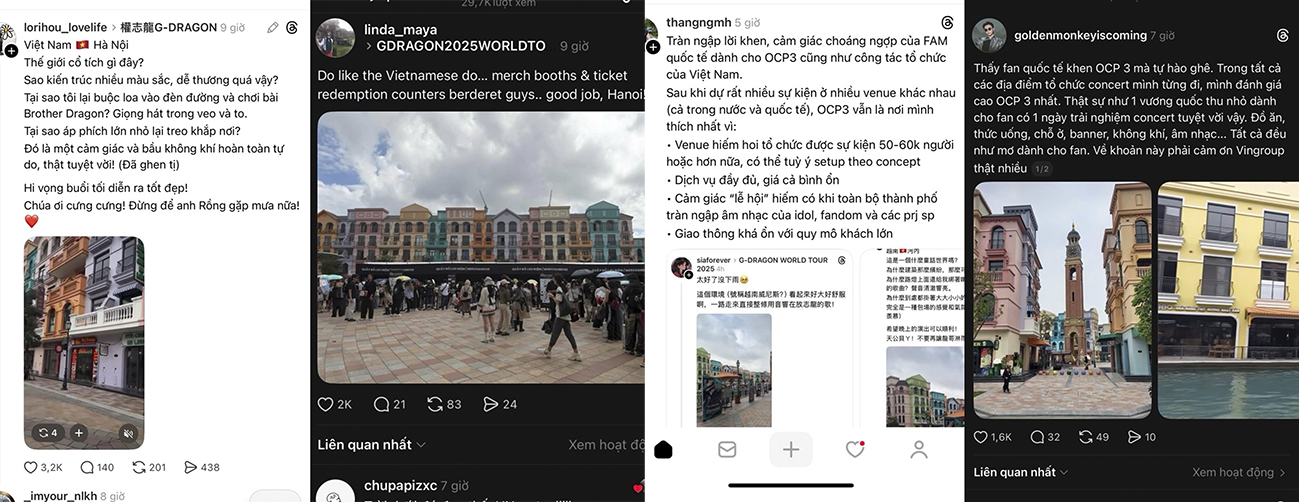Open the profile tab in bottom navigation
Screen dimensions: 1299x502
click(918, 450)
